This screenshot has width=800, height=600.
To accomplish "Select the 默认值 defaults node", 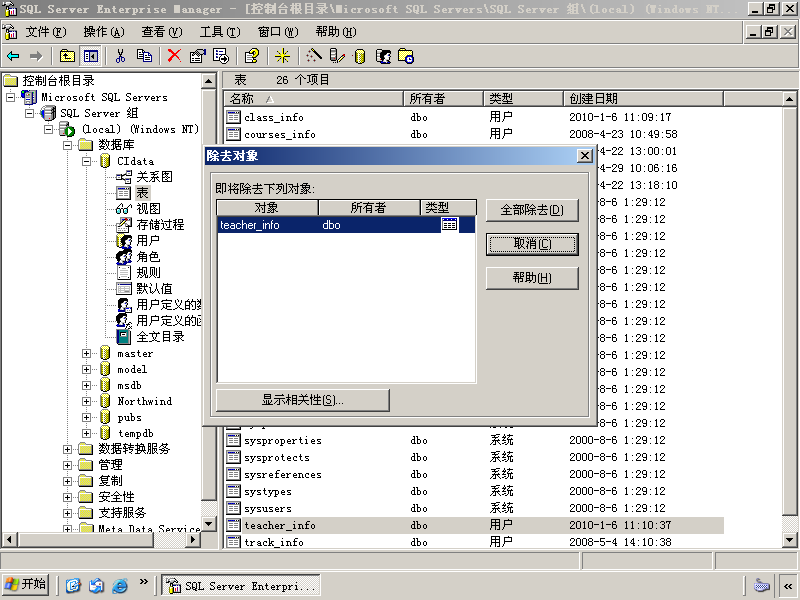I will [154, 288].
